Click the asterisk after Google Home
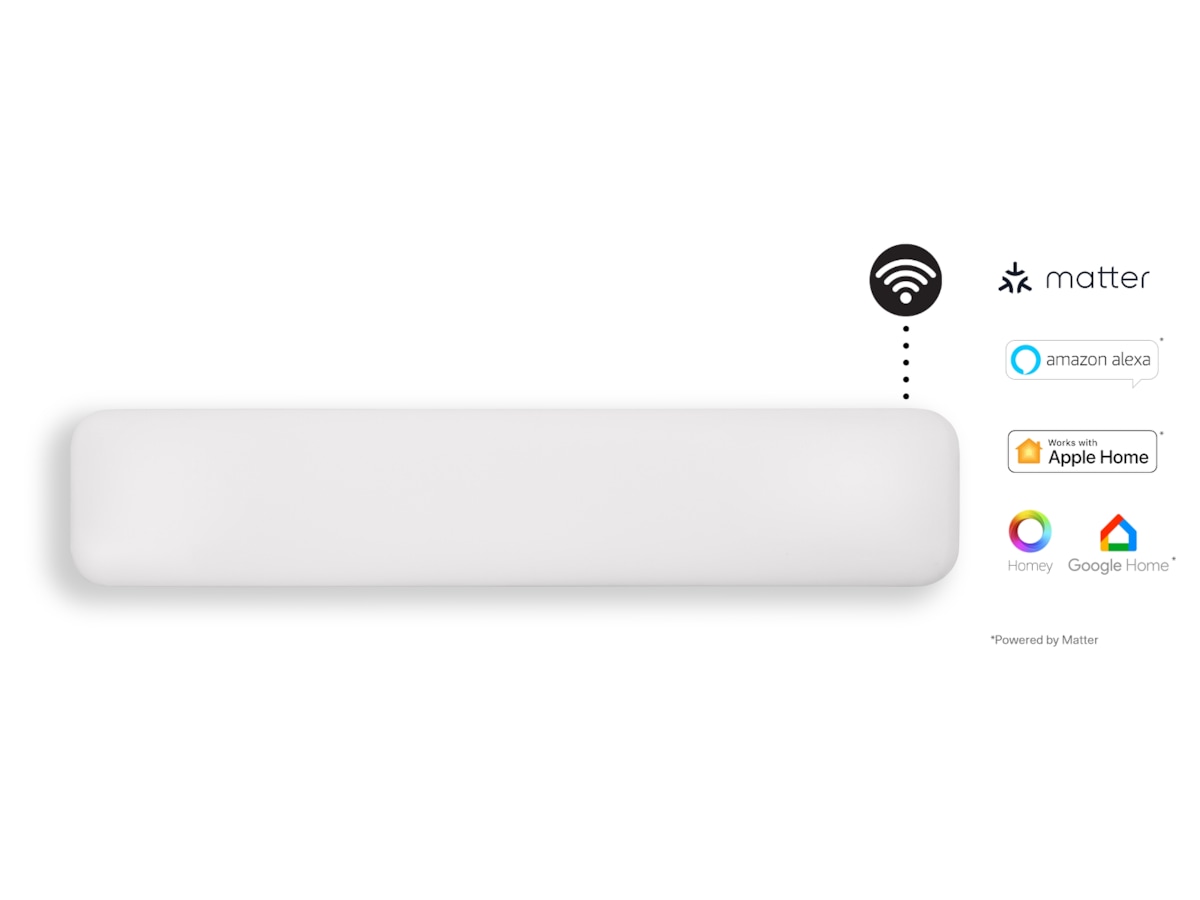Image resolution: width=1200 pixels, height=900 pixels. 1173,560
